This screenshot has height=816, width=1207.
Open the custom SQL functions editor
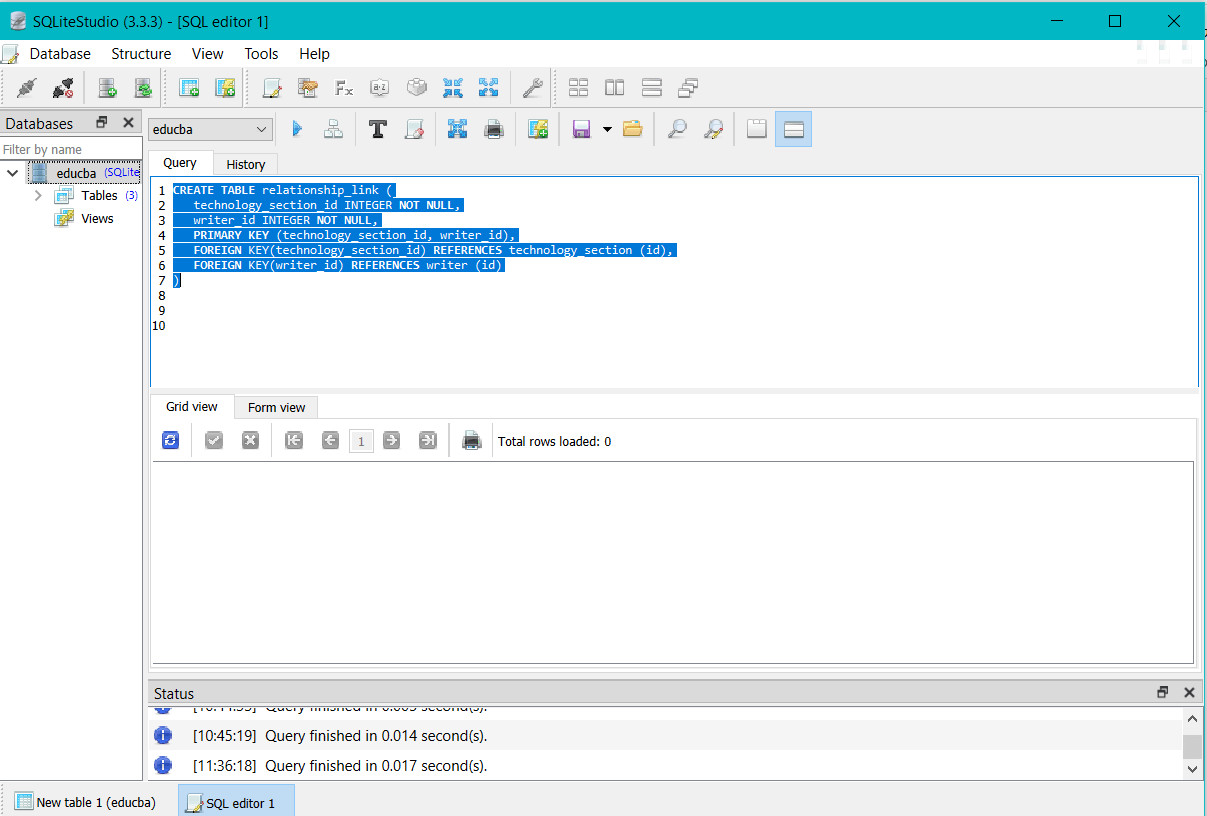pyautogui.click(x=344, y=87)
